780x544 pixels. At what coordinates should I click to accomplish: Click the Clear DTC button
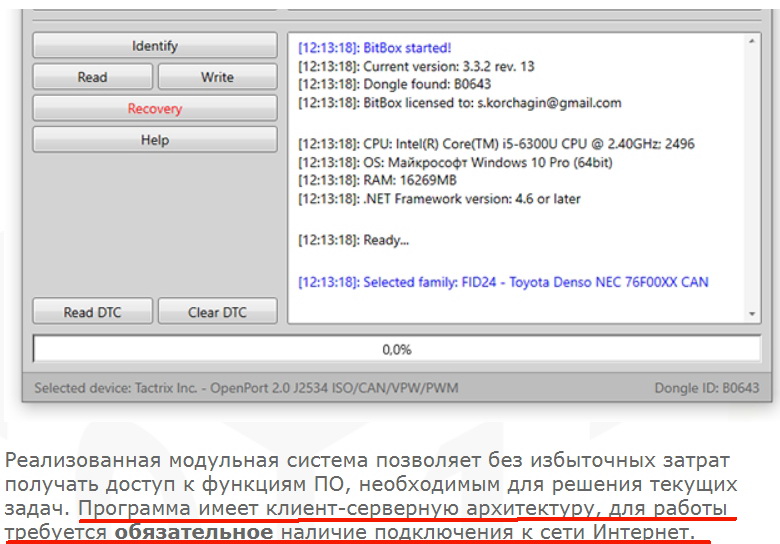tap(217, 312)
